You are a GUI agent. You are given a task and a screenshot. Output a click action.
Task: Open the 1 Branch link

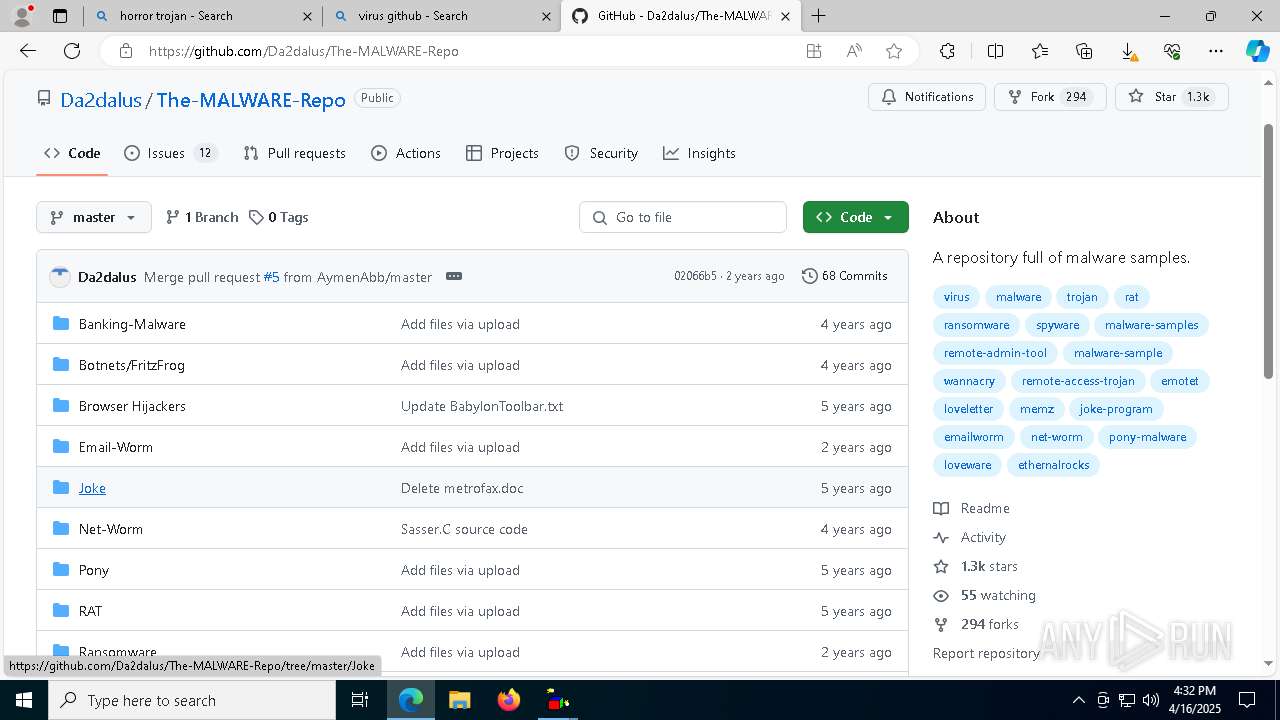pos(202,217)
